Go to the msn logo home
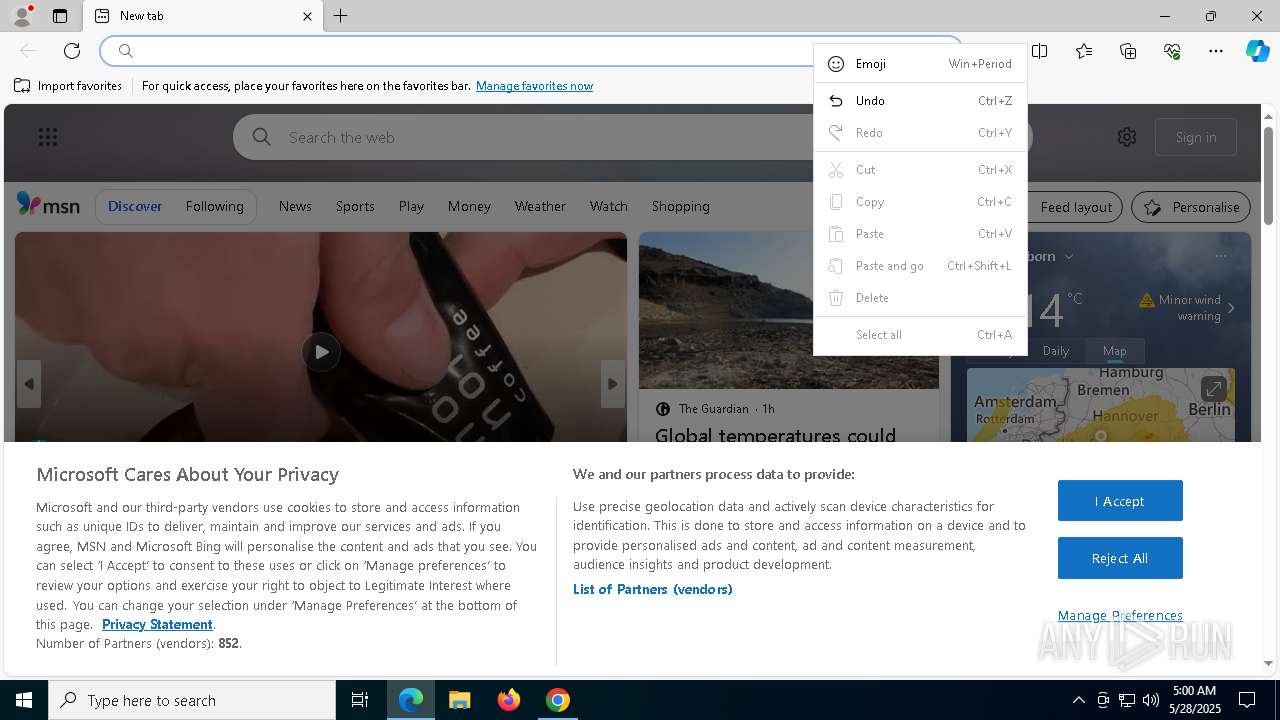The width and height of the screenshot is (1280, 720). (x=48, y=205)
